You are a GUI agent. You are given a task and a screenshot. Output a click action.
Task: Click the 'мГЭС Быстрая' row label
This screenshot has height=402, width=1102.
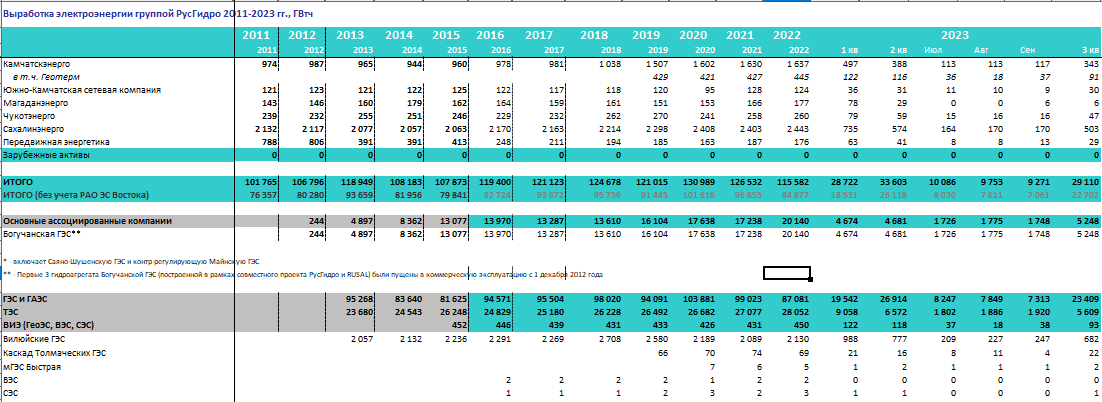32,365
